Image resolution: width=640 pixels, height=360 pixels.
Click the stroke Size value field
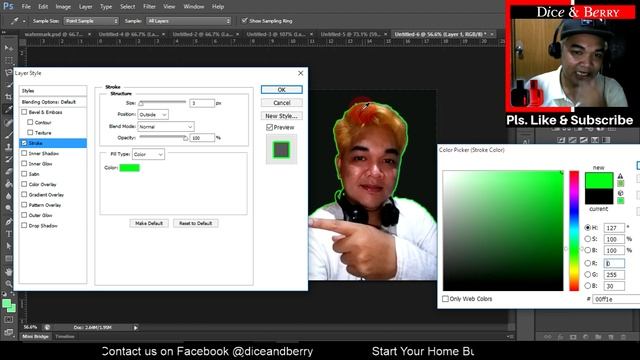point(202,103)
